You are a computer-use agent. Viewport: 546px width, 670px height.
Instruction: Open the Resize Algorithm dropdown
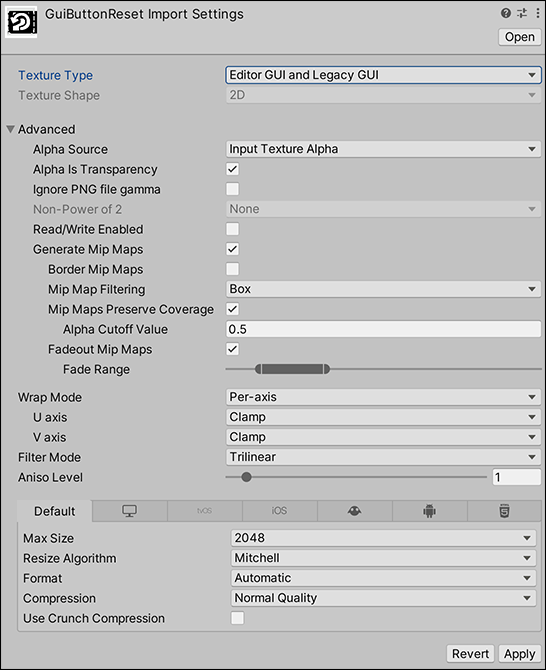[384, 558]
